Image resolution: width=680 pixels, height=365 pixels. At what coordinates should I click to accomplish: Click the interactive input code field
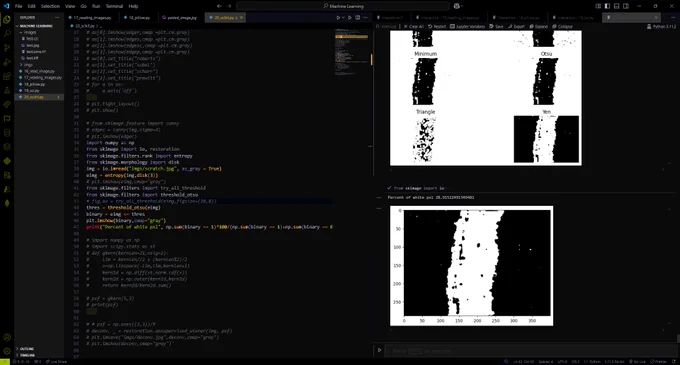coord(530,351)
